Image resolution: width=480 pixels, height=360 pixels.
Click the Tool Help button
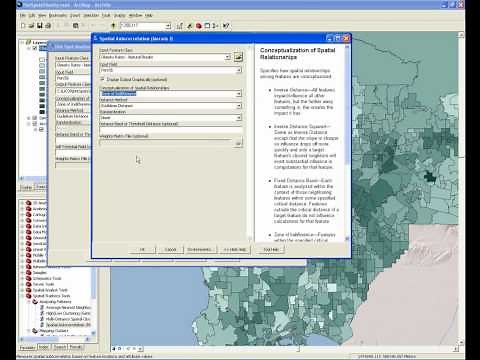point(271,249)
